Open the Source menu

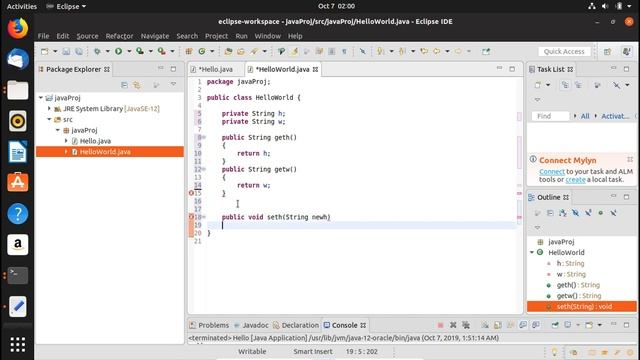(87, 36)
